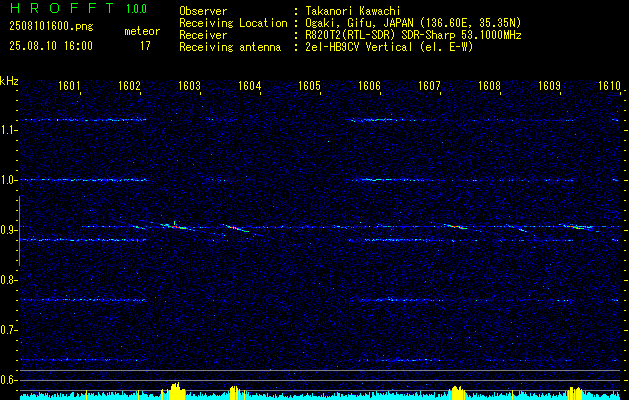Click the 1609 time axis label
The width and height of the screenshot is (629, 400).
(x=549, y=85)
